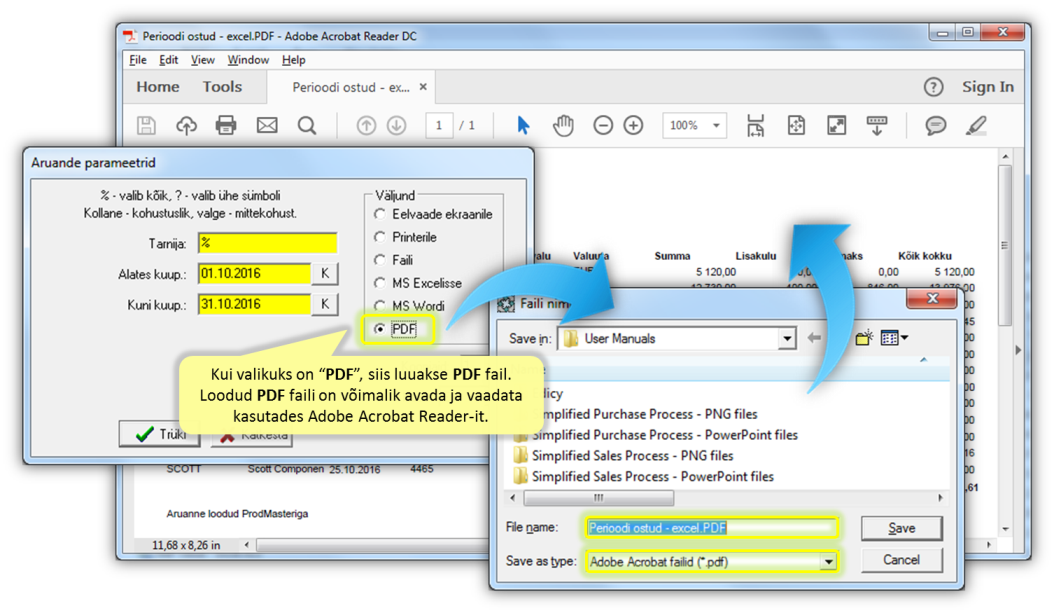Screen dimensions: 1054x613
Task: Go to next page arrow icon
Action: click(397, 126)
